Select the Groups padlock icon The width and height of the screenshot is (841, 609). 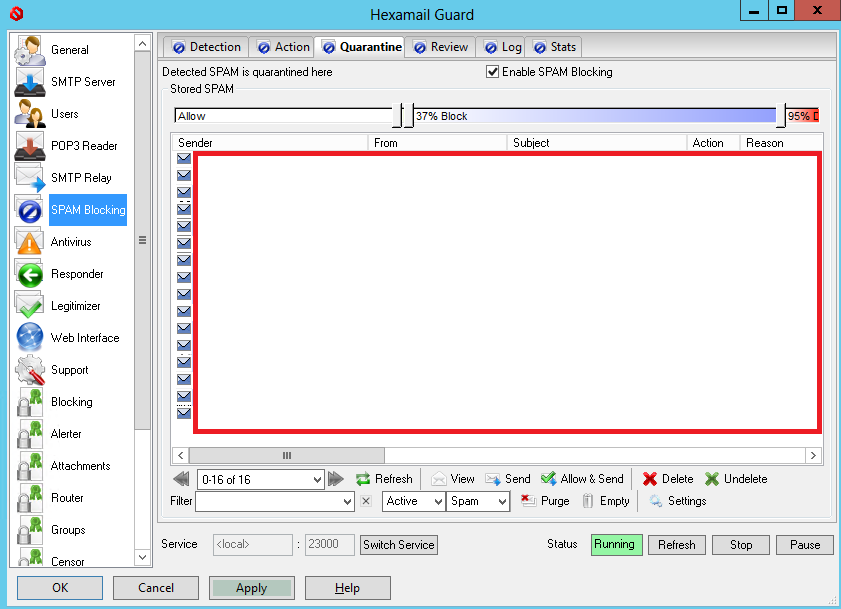[29, 530]
